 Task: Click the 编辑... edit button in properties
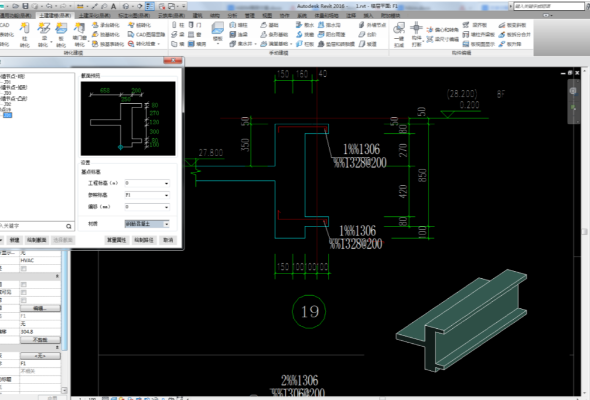coord(40,308)
